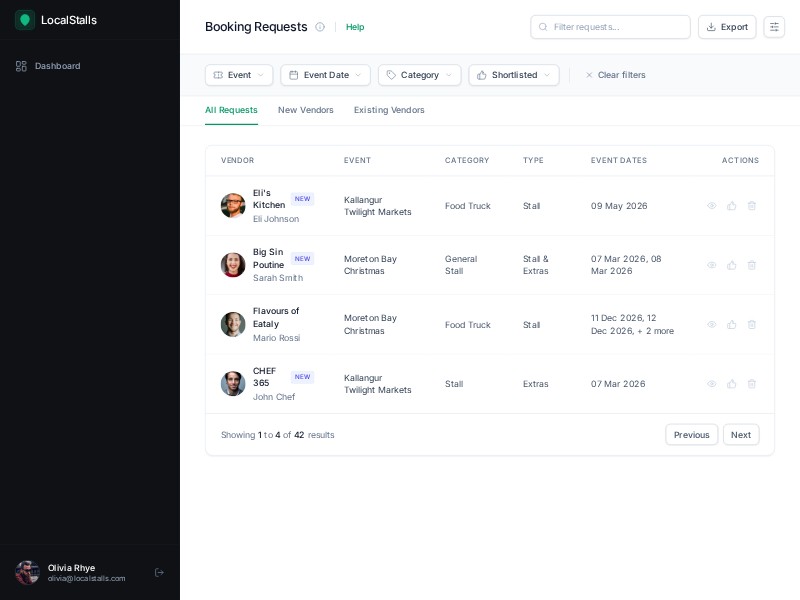Delete Eli's Kitchen request via trash icon
This screenshot has width=800, height=600.
(x=752, y=206)
